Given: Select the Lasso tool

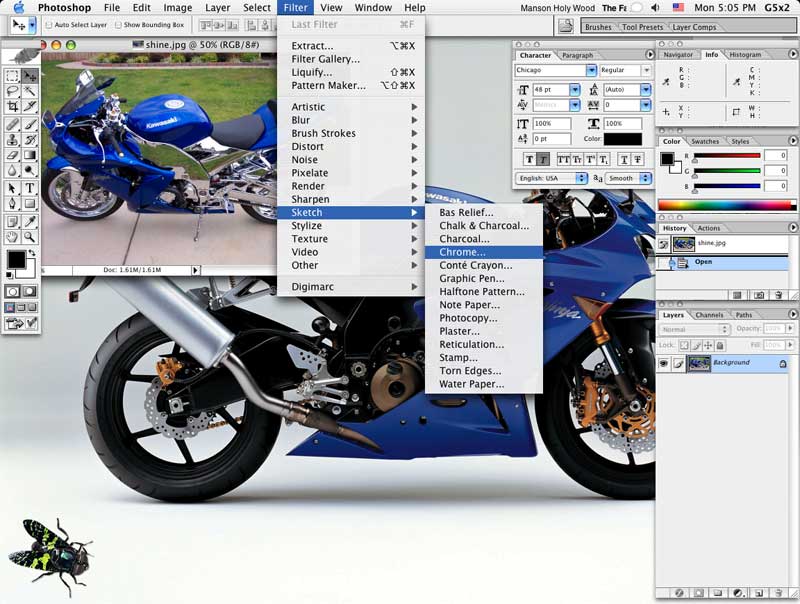Looking at the screenshot, I should 12,91.
